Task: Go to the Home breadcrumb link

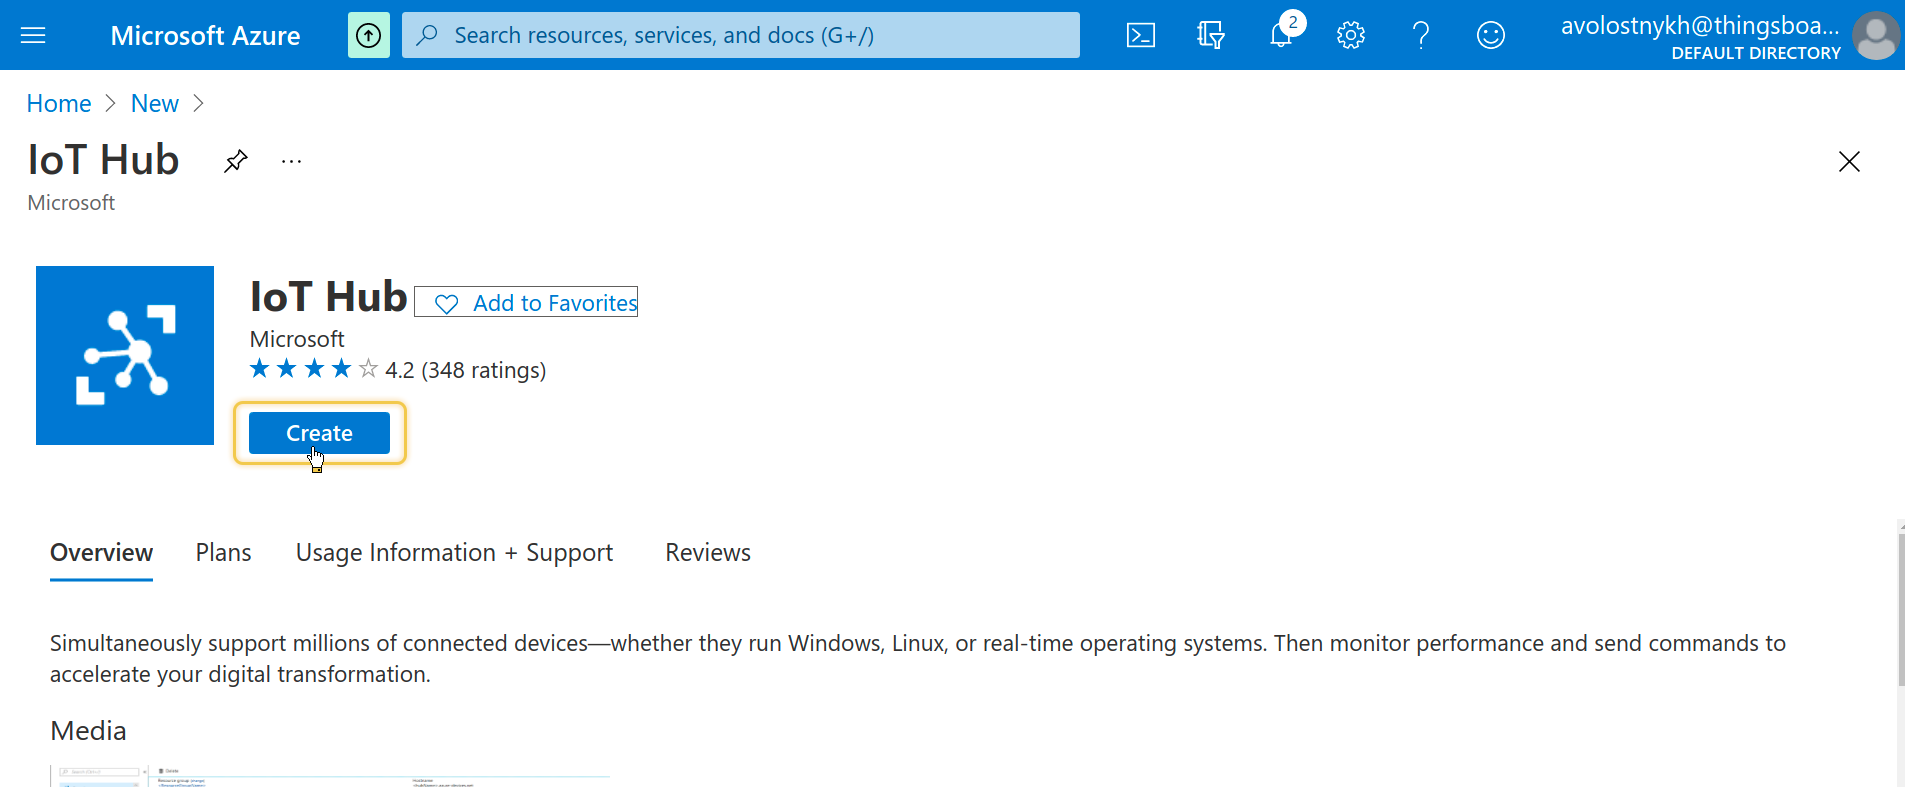Action: click(59, 104)
